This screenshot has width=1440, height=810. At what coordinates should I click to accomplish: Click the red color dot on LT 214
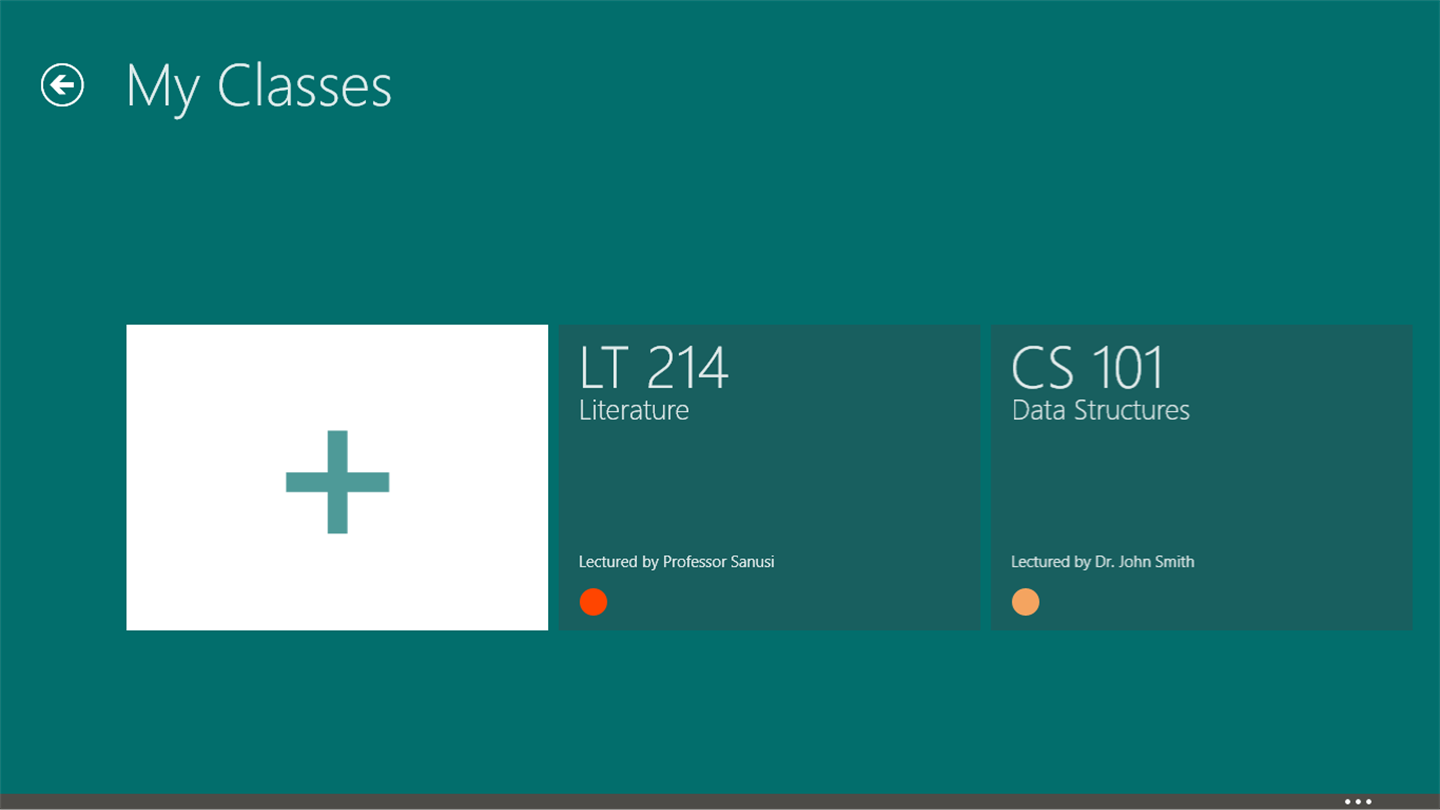point(593,602)
